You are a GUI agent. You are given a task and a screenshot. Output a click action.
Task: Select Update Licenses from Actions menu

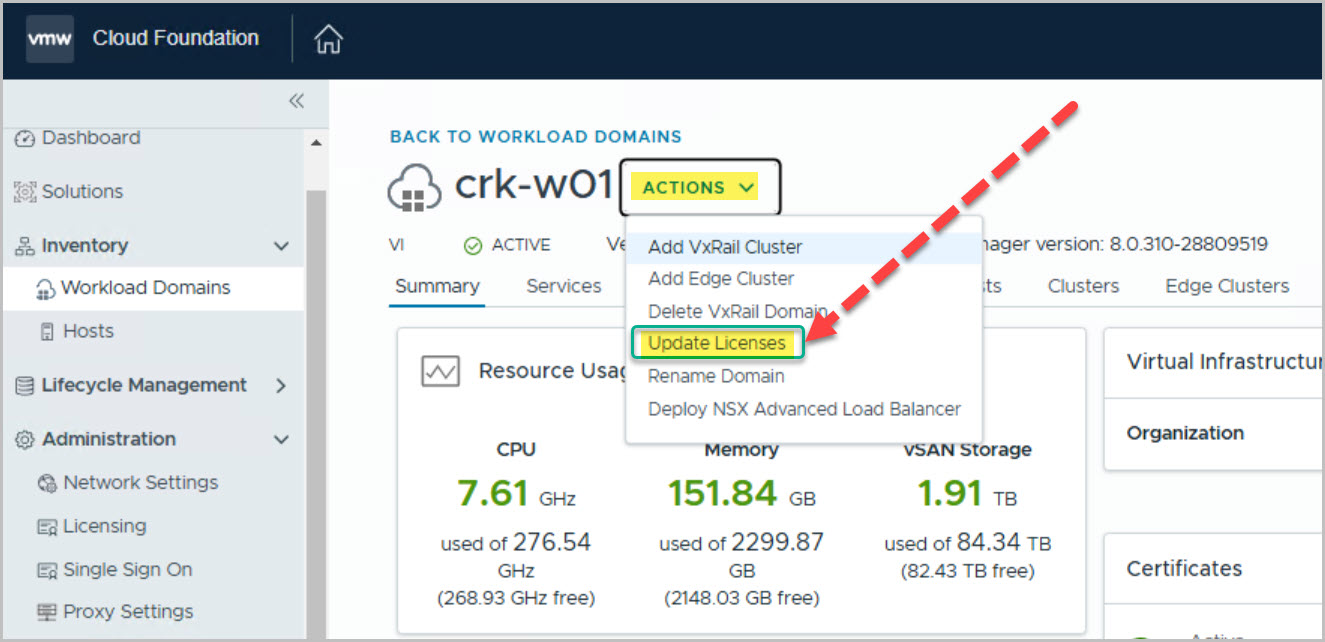click(x=716, y=343)
